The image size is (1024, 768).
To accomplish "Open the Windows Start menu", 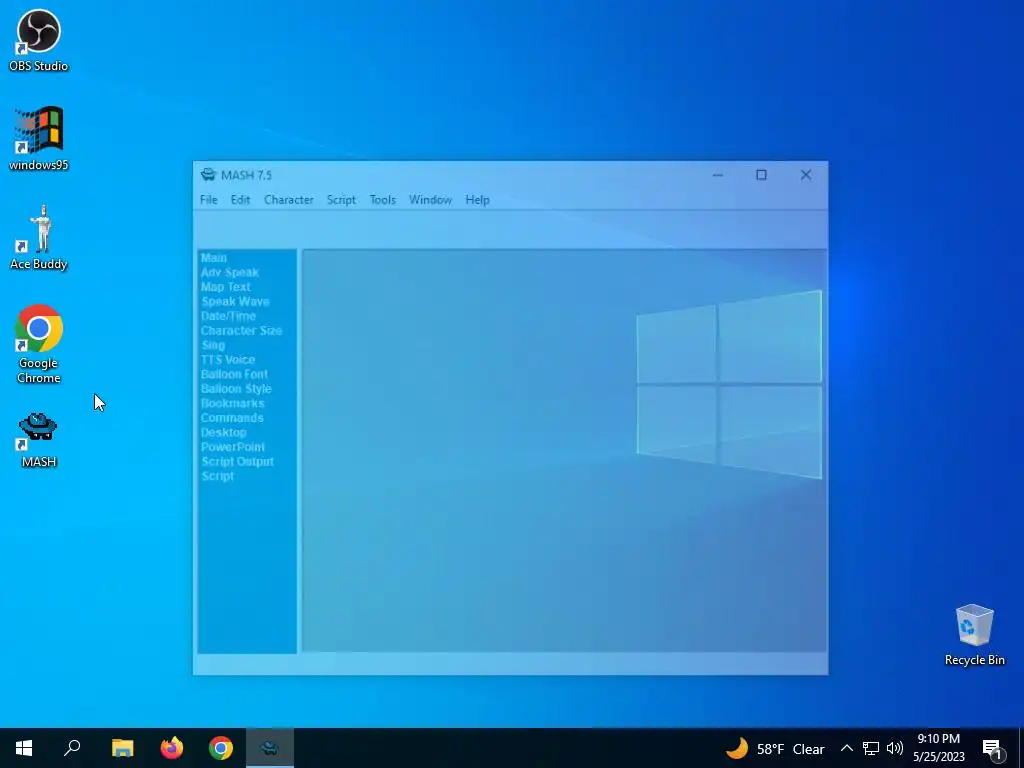I will [x=24, y=748].
